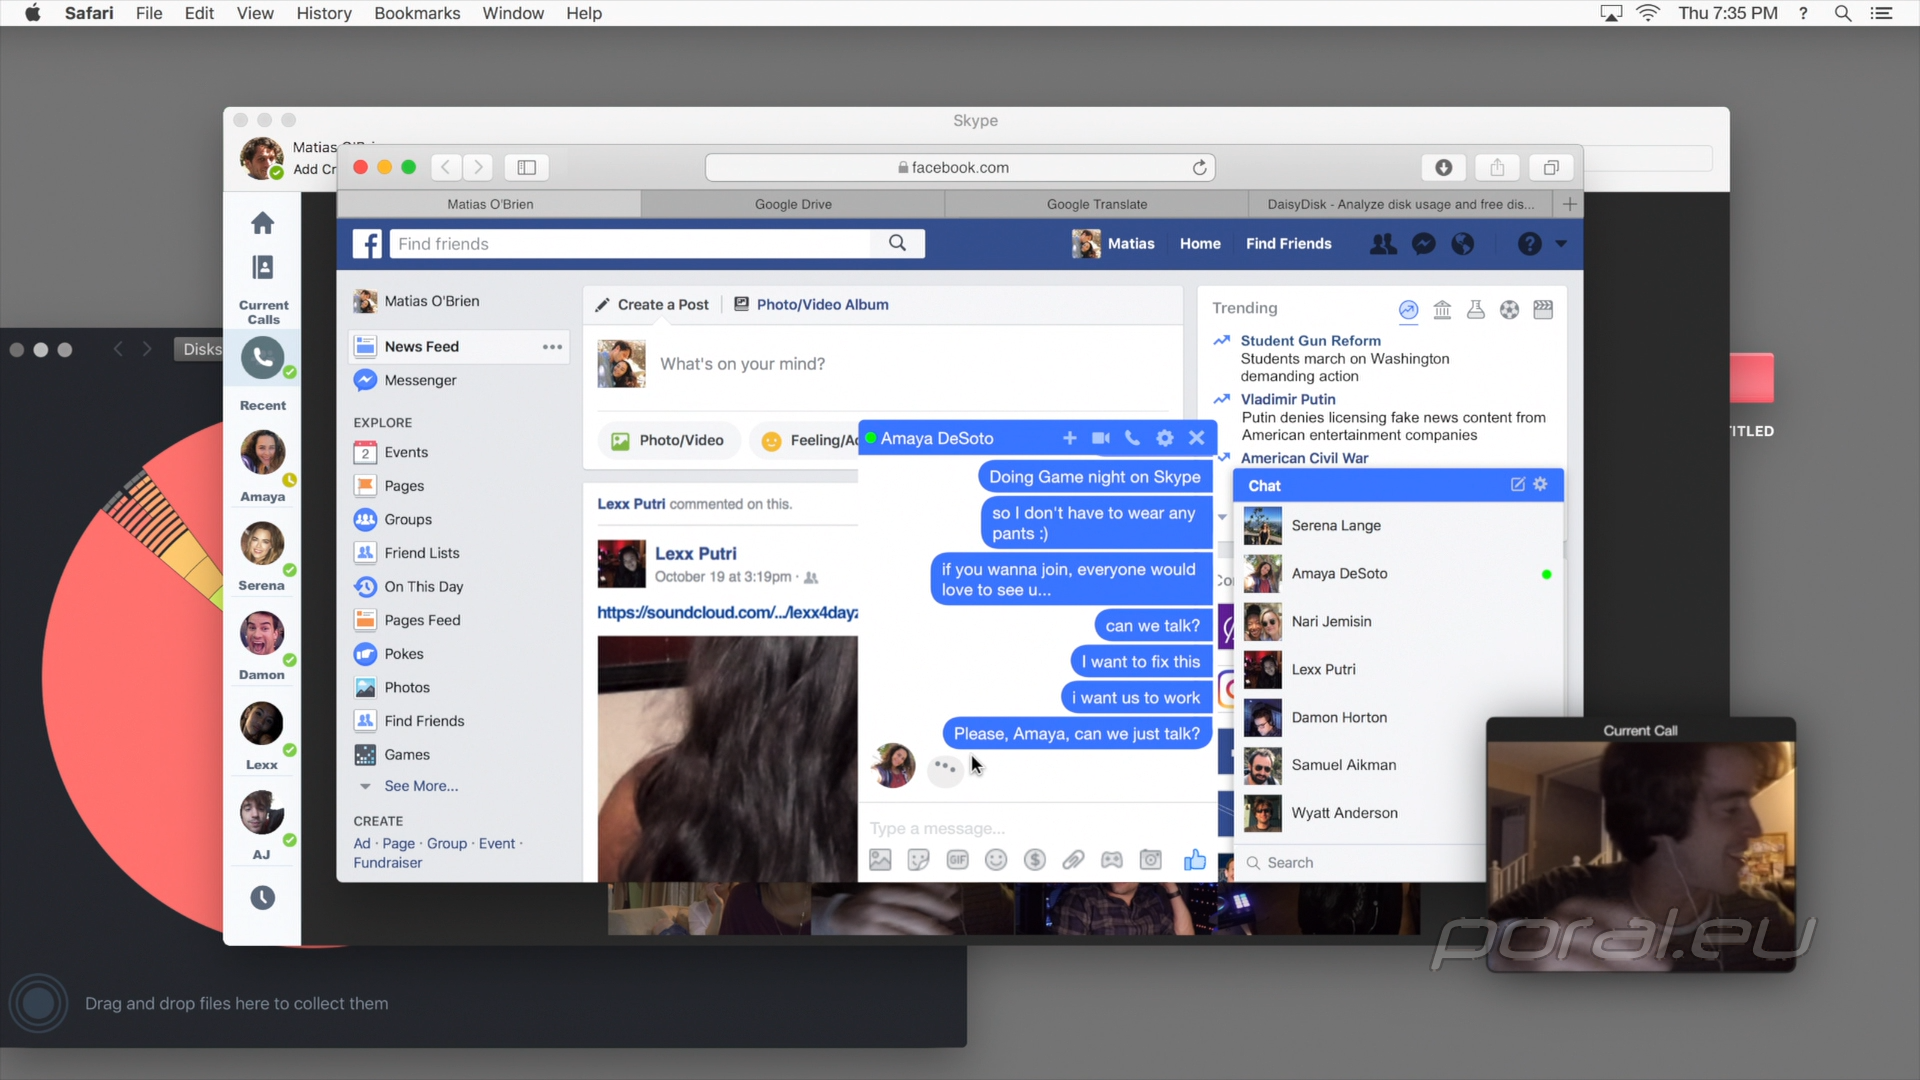The height and width of the screenshot is (1080, 1920).
Task: Select Damon contact in Skype recents
Action: [x=262, y=644]
